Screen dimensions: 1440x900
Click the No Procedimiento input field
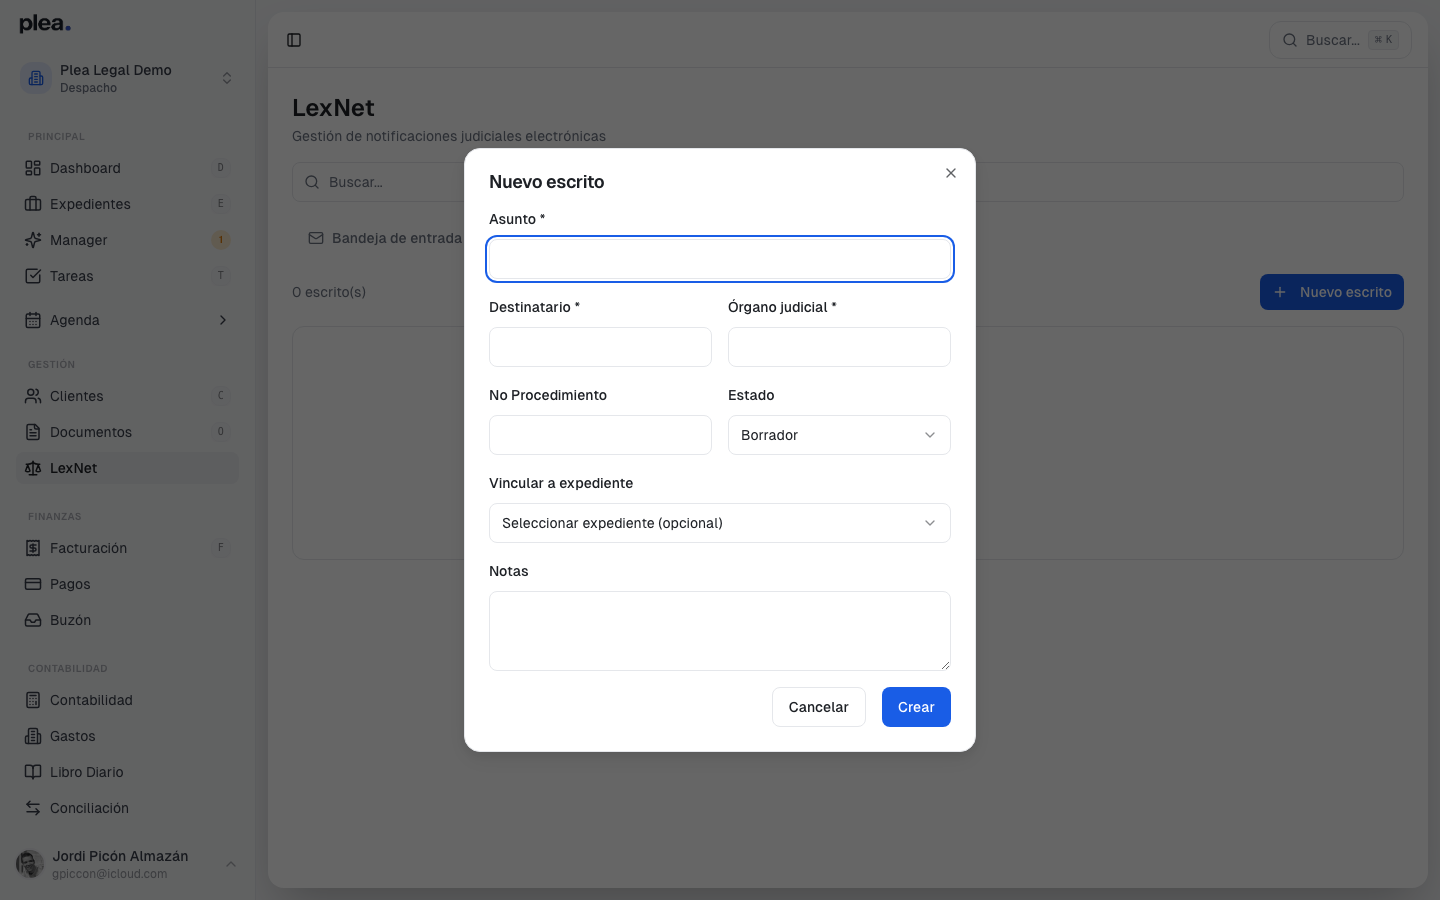pos(600,435)
